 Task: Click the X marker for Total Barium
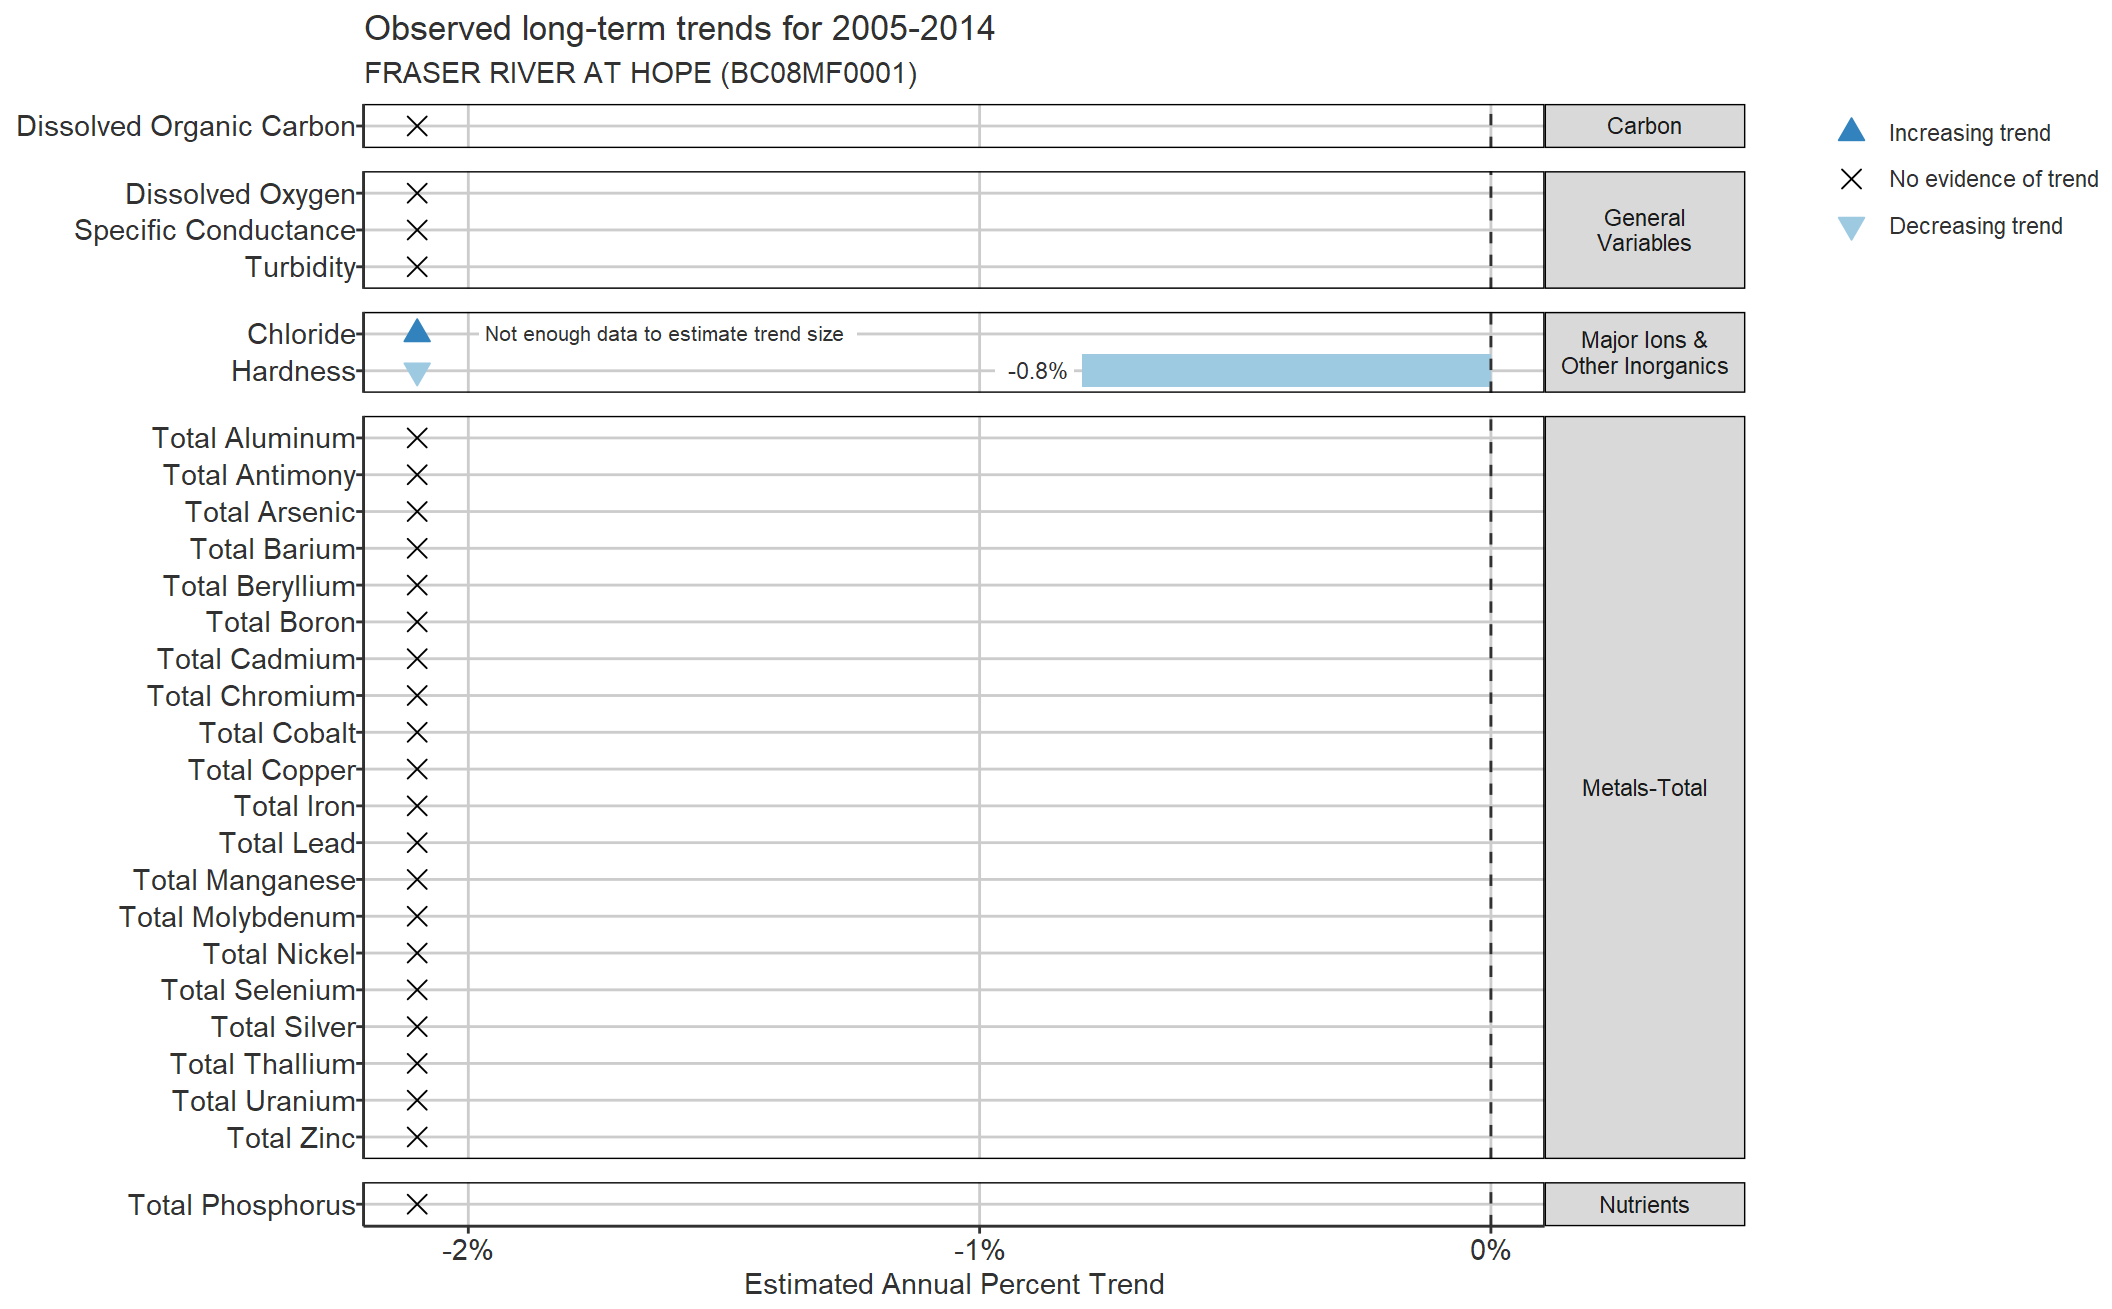point(417,548)
